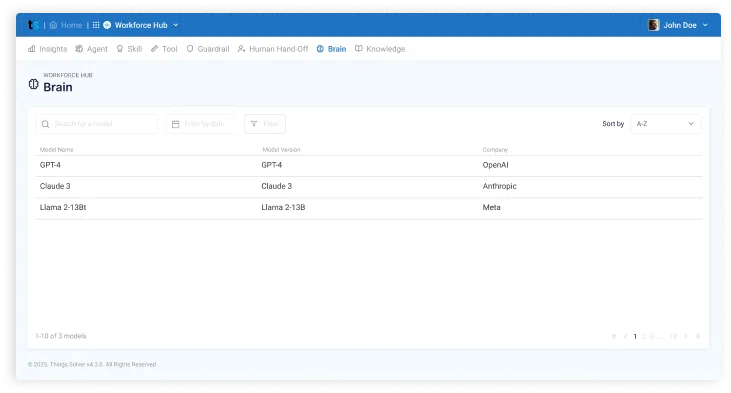Click the GPT-4 model version cell
This screenshot has width=731, height=393.
click(271, 165)
